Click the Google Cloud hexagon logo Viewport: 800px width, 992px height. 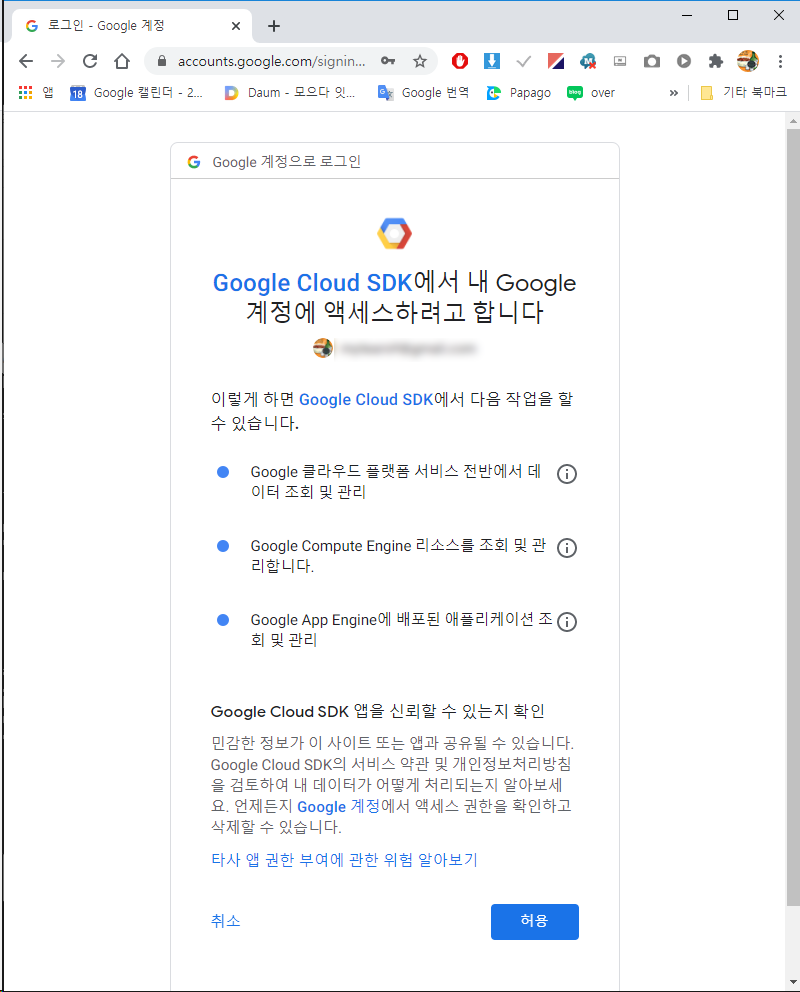coord(395,234)
